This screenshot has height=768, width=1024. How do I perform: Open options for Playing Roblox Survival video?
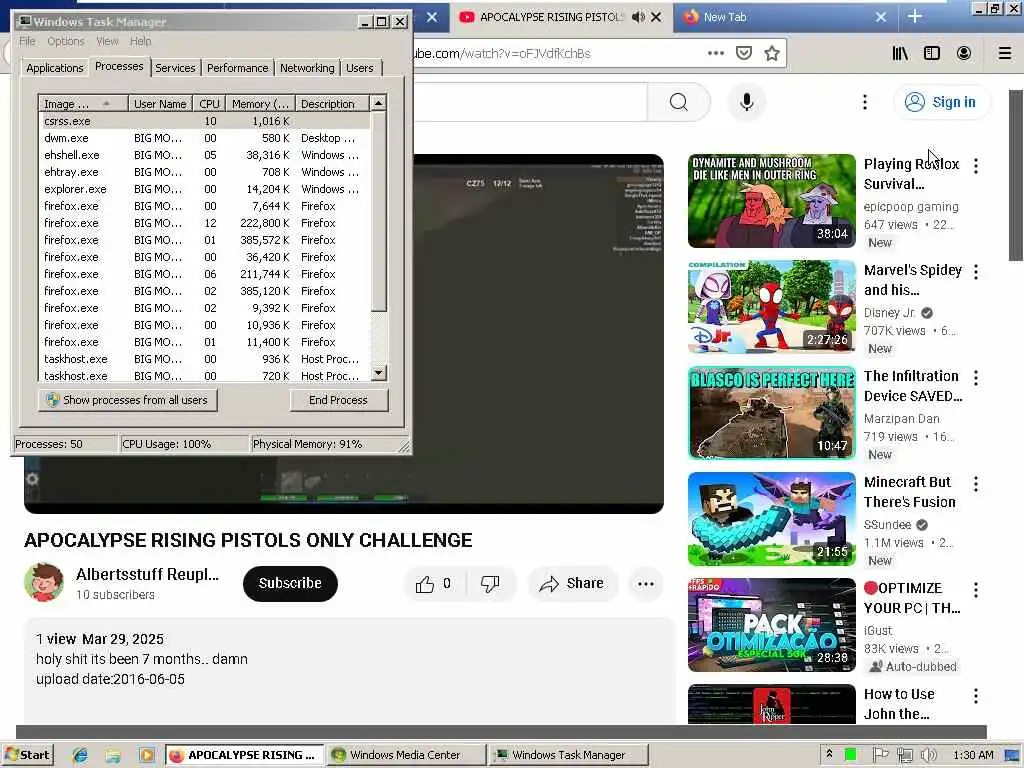976,166
